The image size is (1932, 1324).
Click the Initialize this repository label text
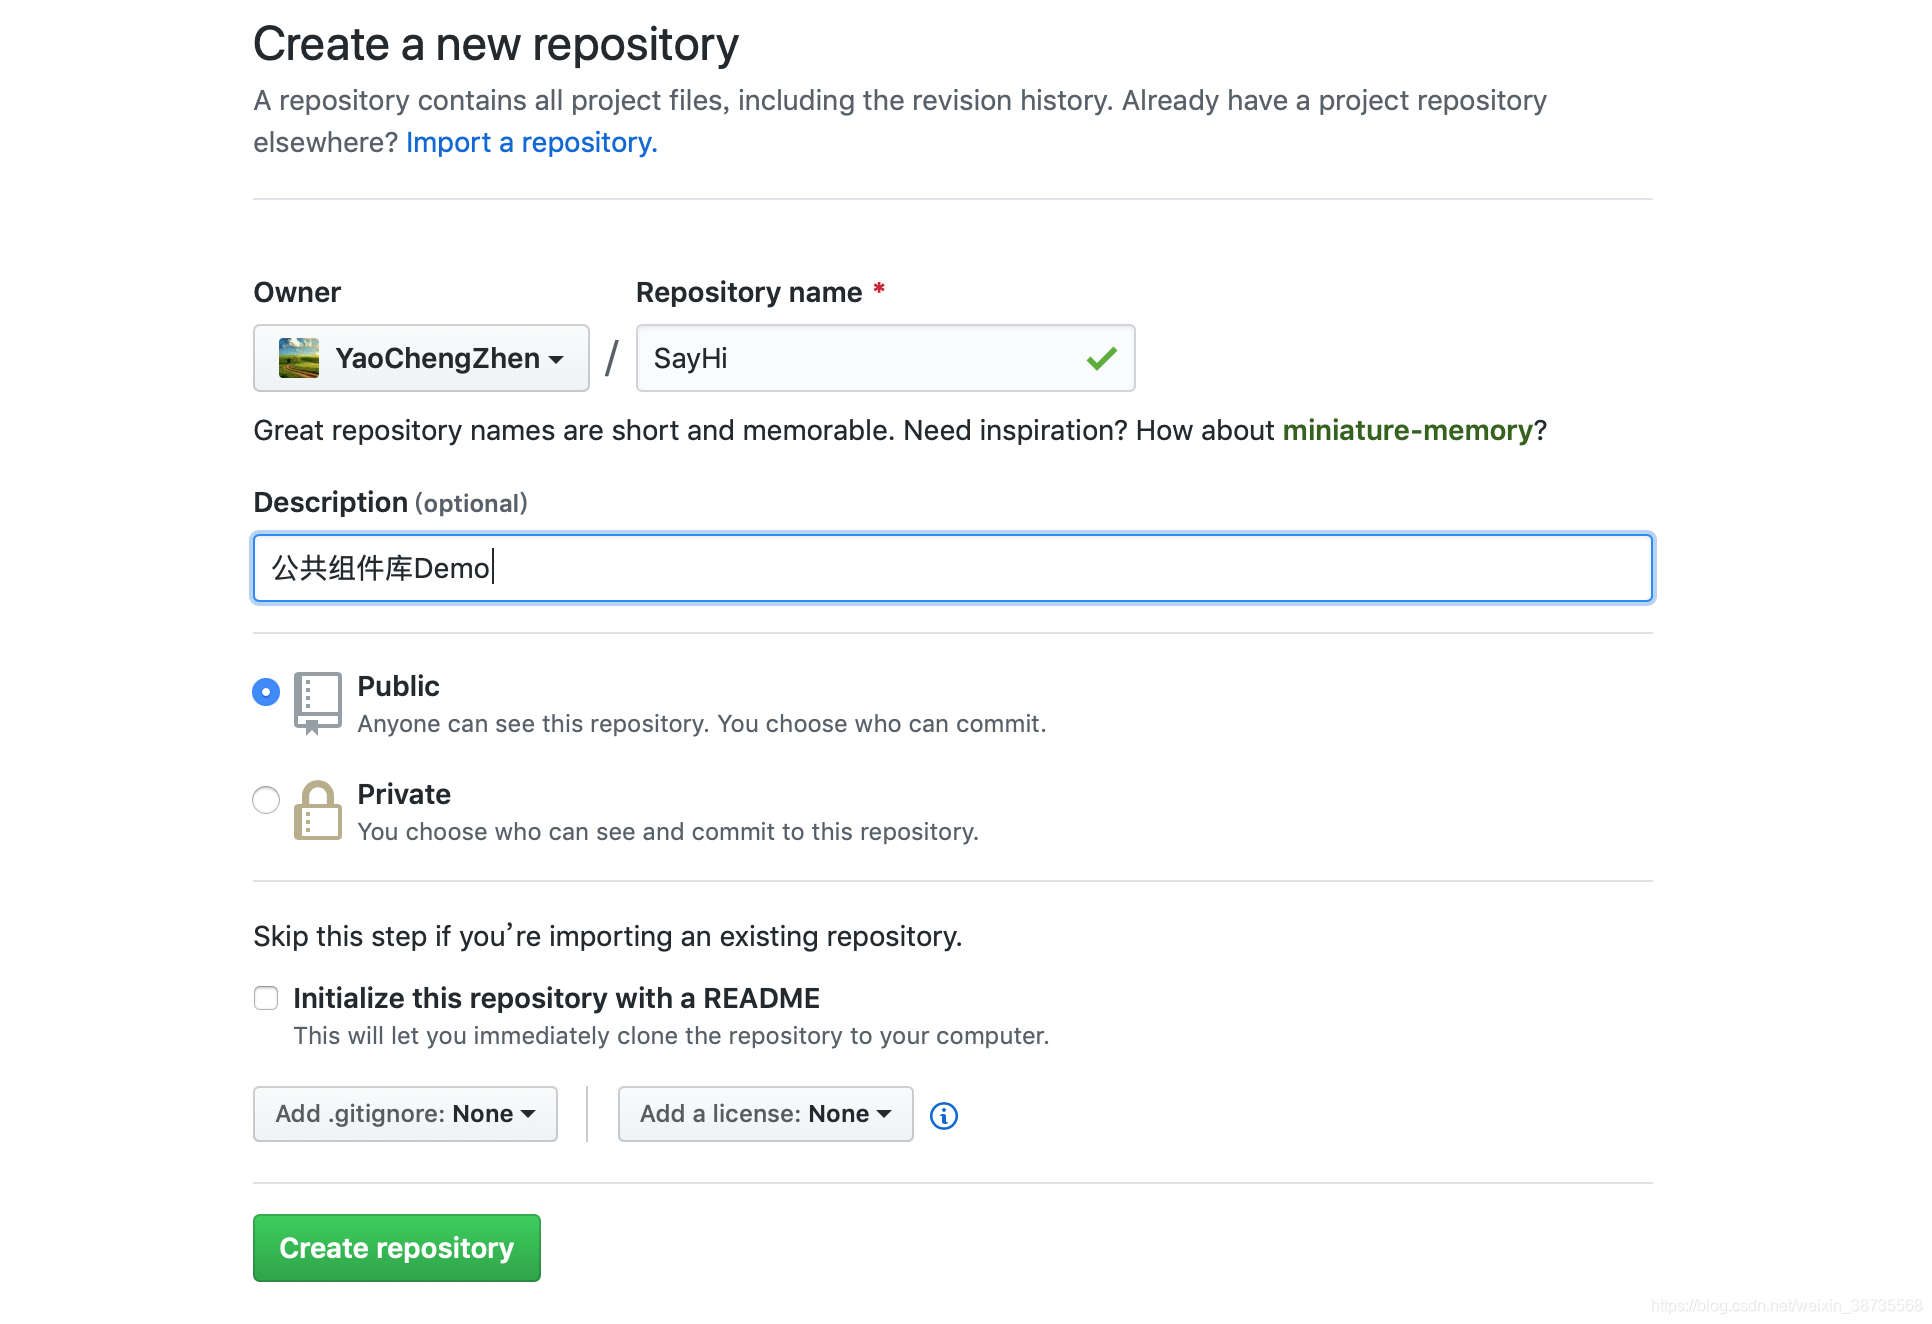pyautogui.click(x=556, y=998)
